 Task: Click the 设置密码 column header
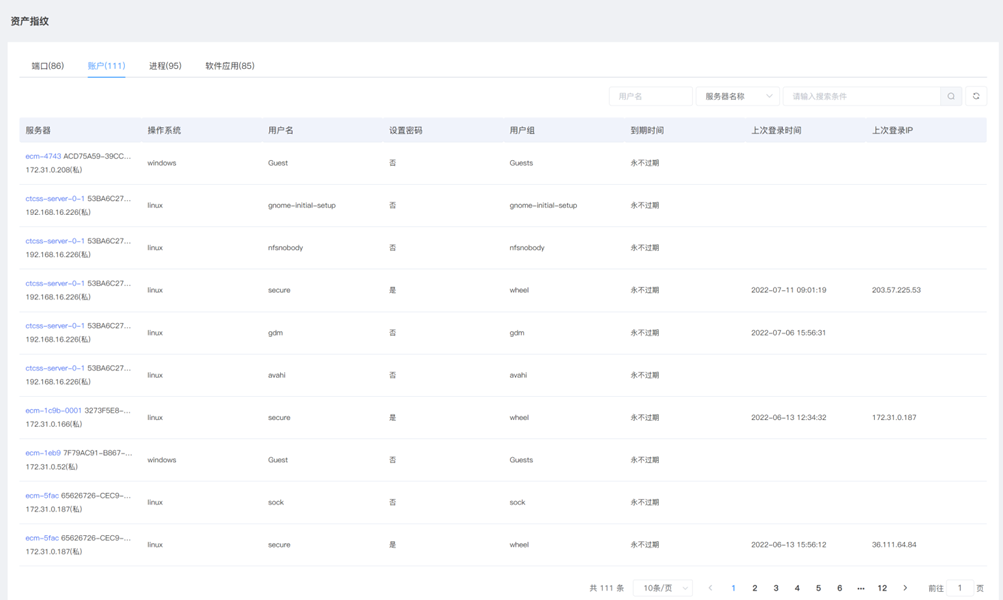[x=406, y=130]
